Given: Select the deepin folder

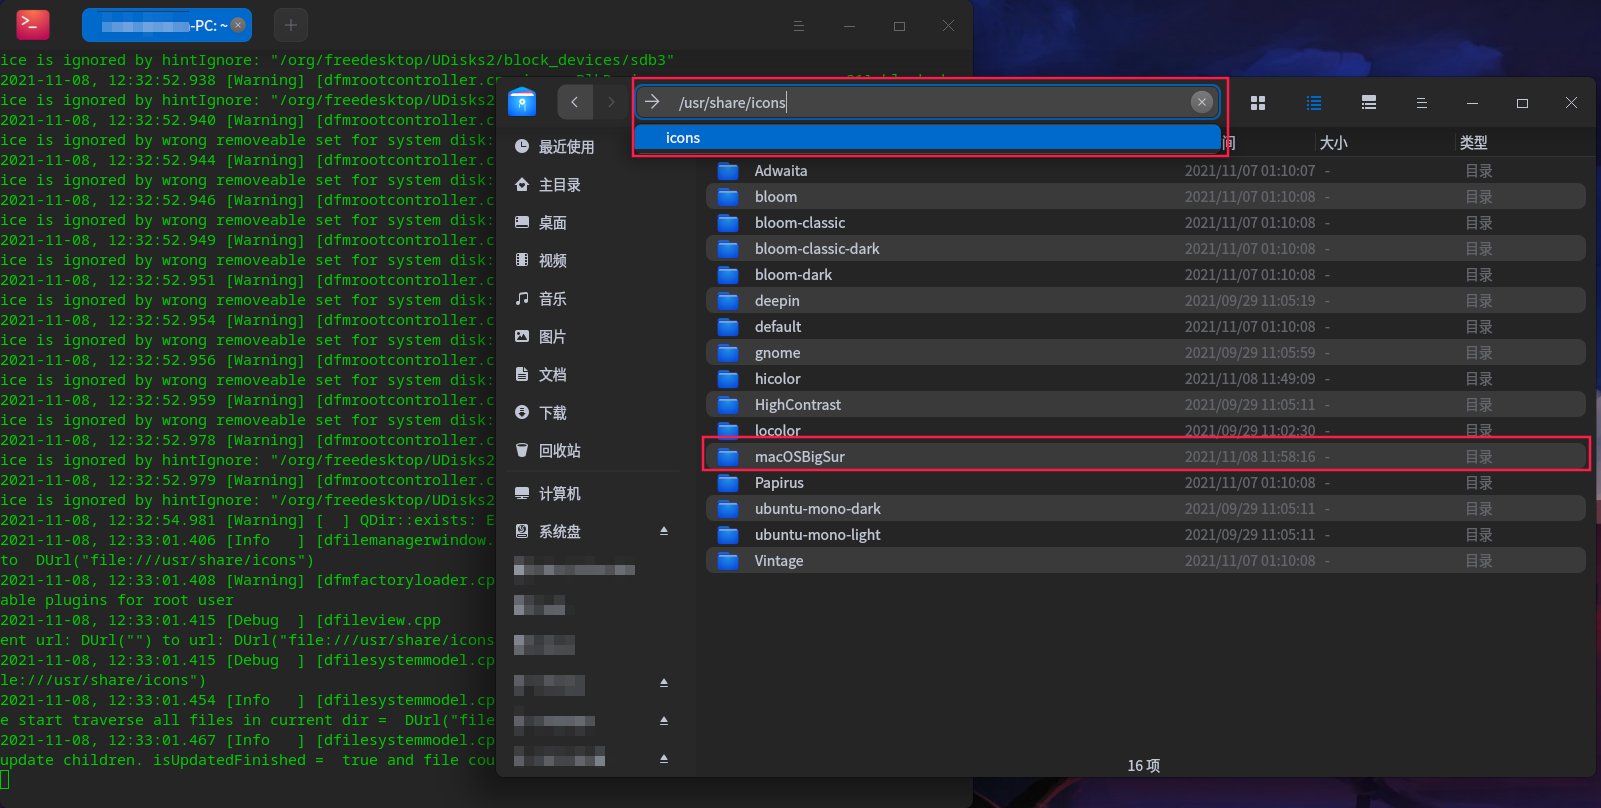Looking at the screenshot, I should tap(1146, 301).
